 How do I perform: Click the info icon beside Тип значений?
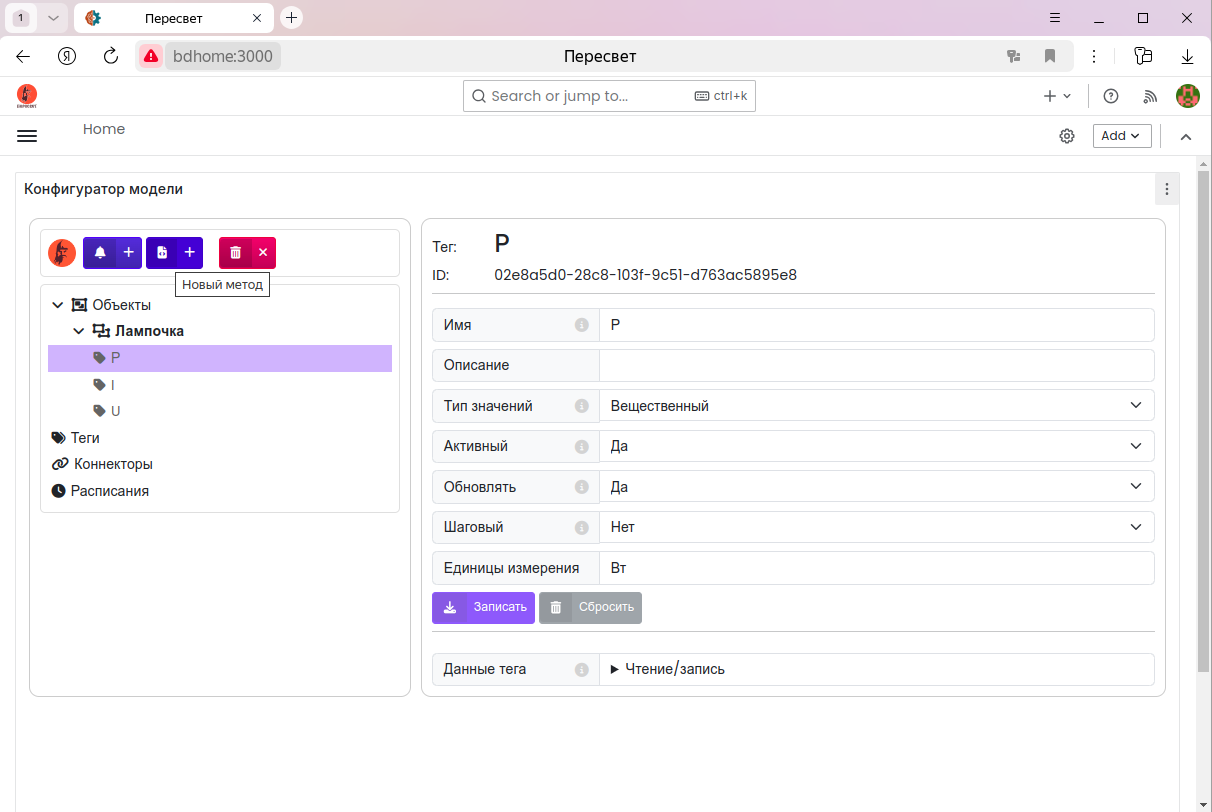coord(581,406)
